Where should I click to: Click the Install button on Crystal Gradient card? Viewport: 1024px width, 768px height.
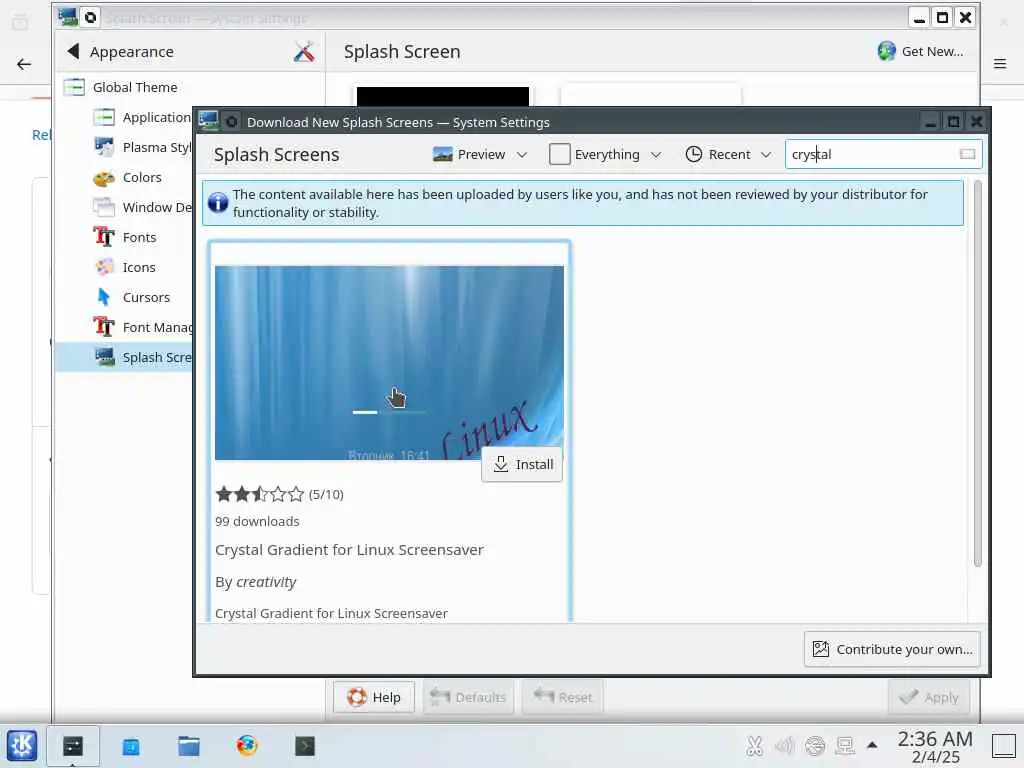pyautogui.click(x=522, y=464)
